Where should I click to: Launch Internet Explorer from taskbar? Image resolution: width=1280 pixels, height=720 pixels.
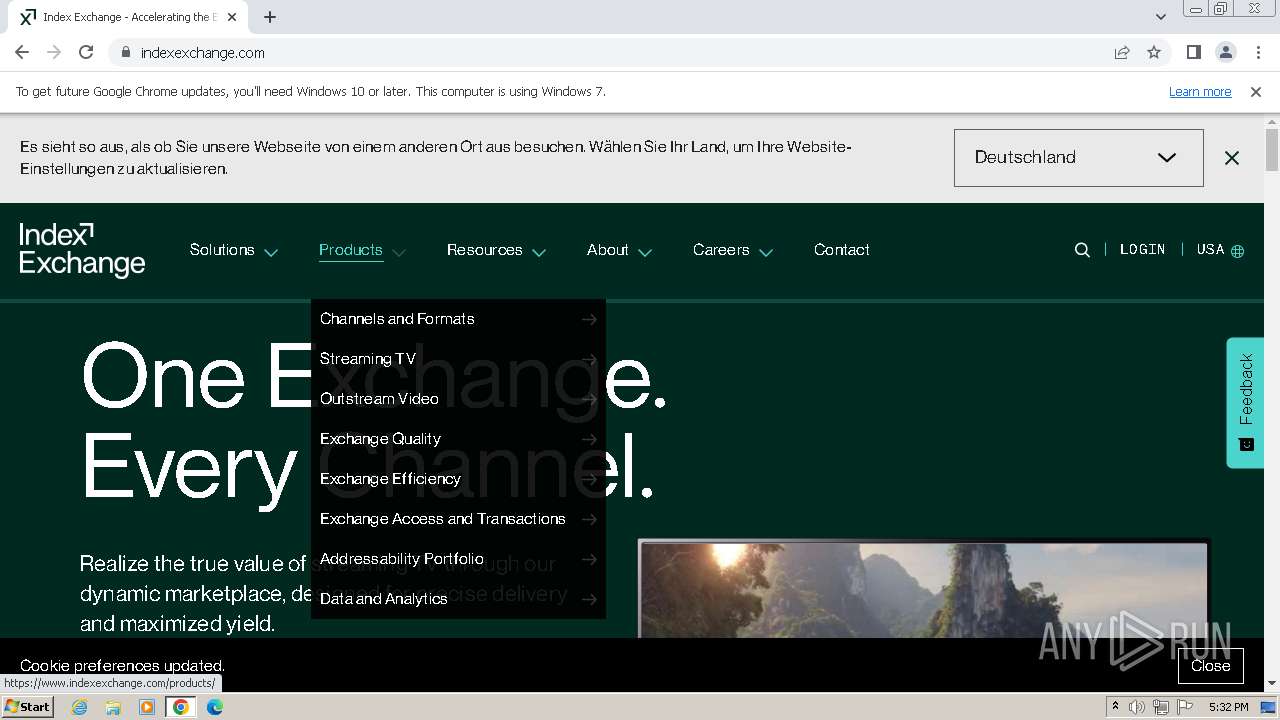coord(79,707)
